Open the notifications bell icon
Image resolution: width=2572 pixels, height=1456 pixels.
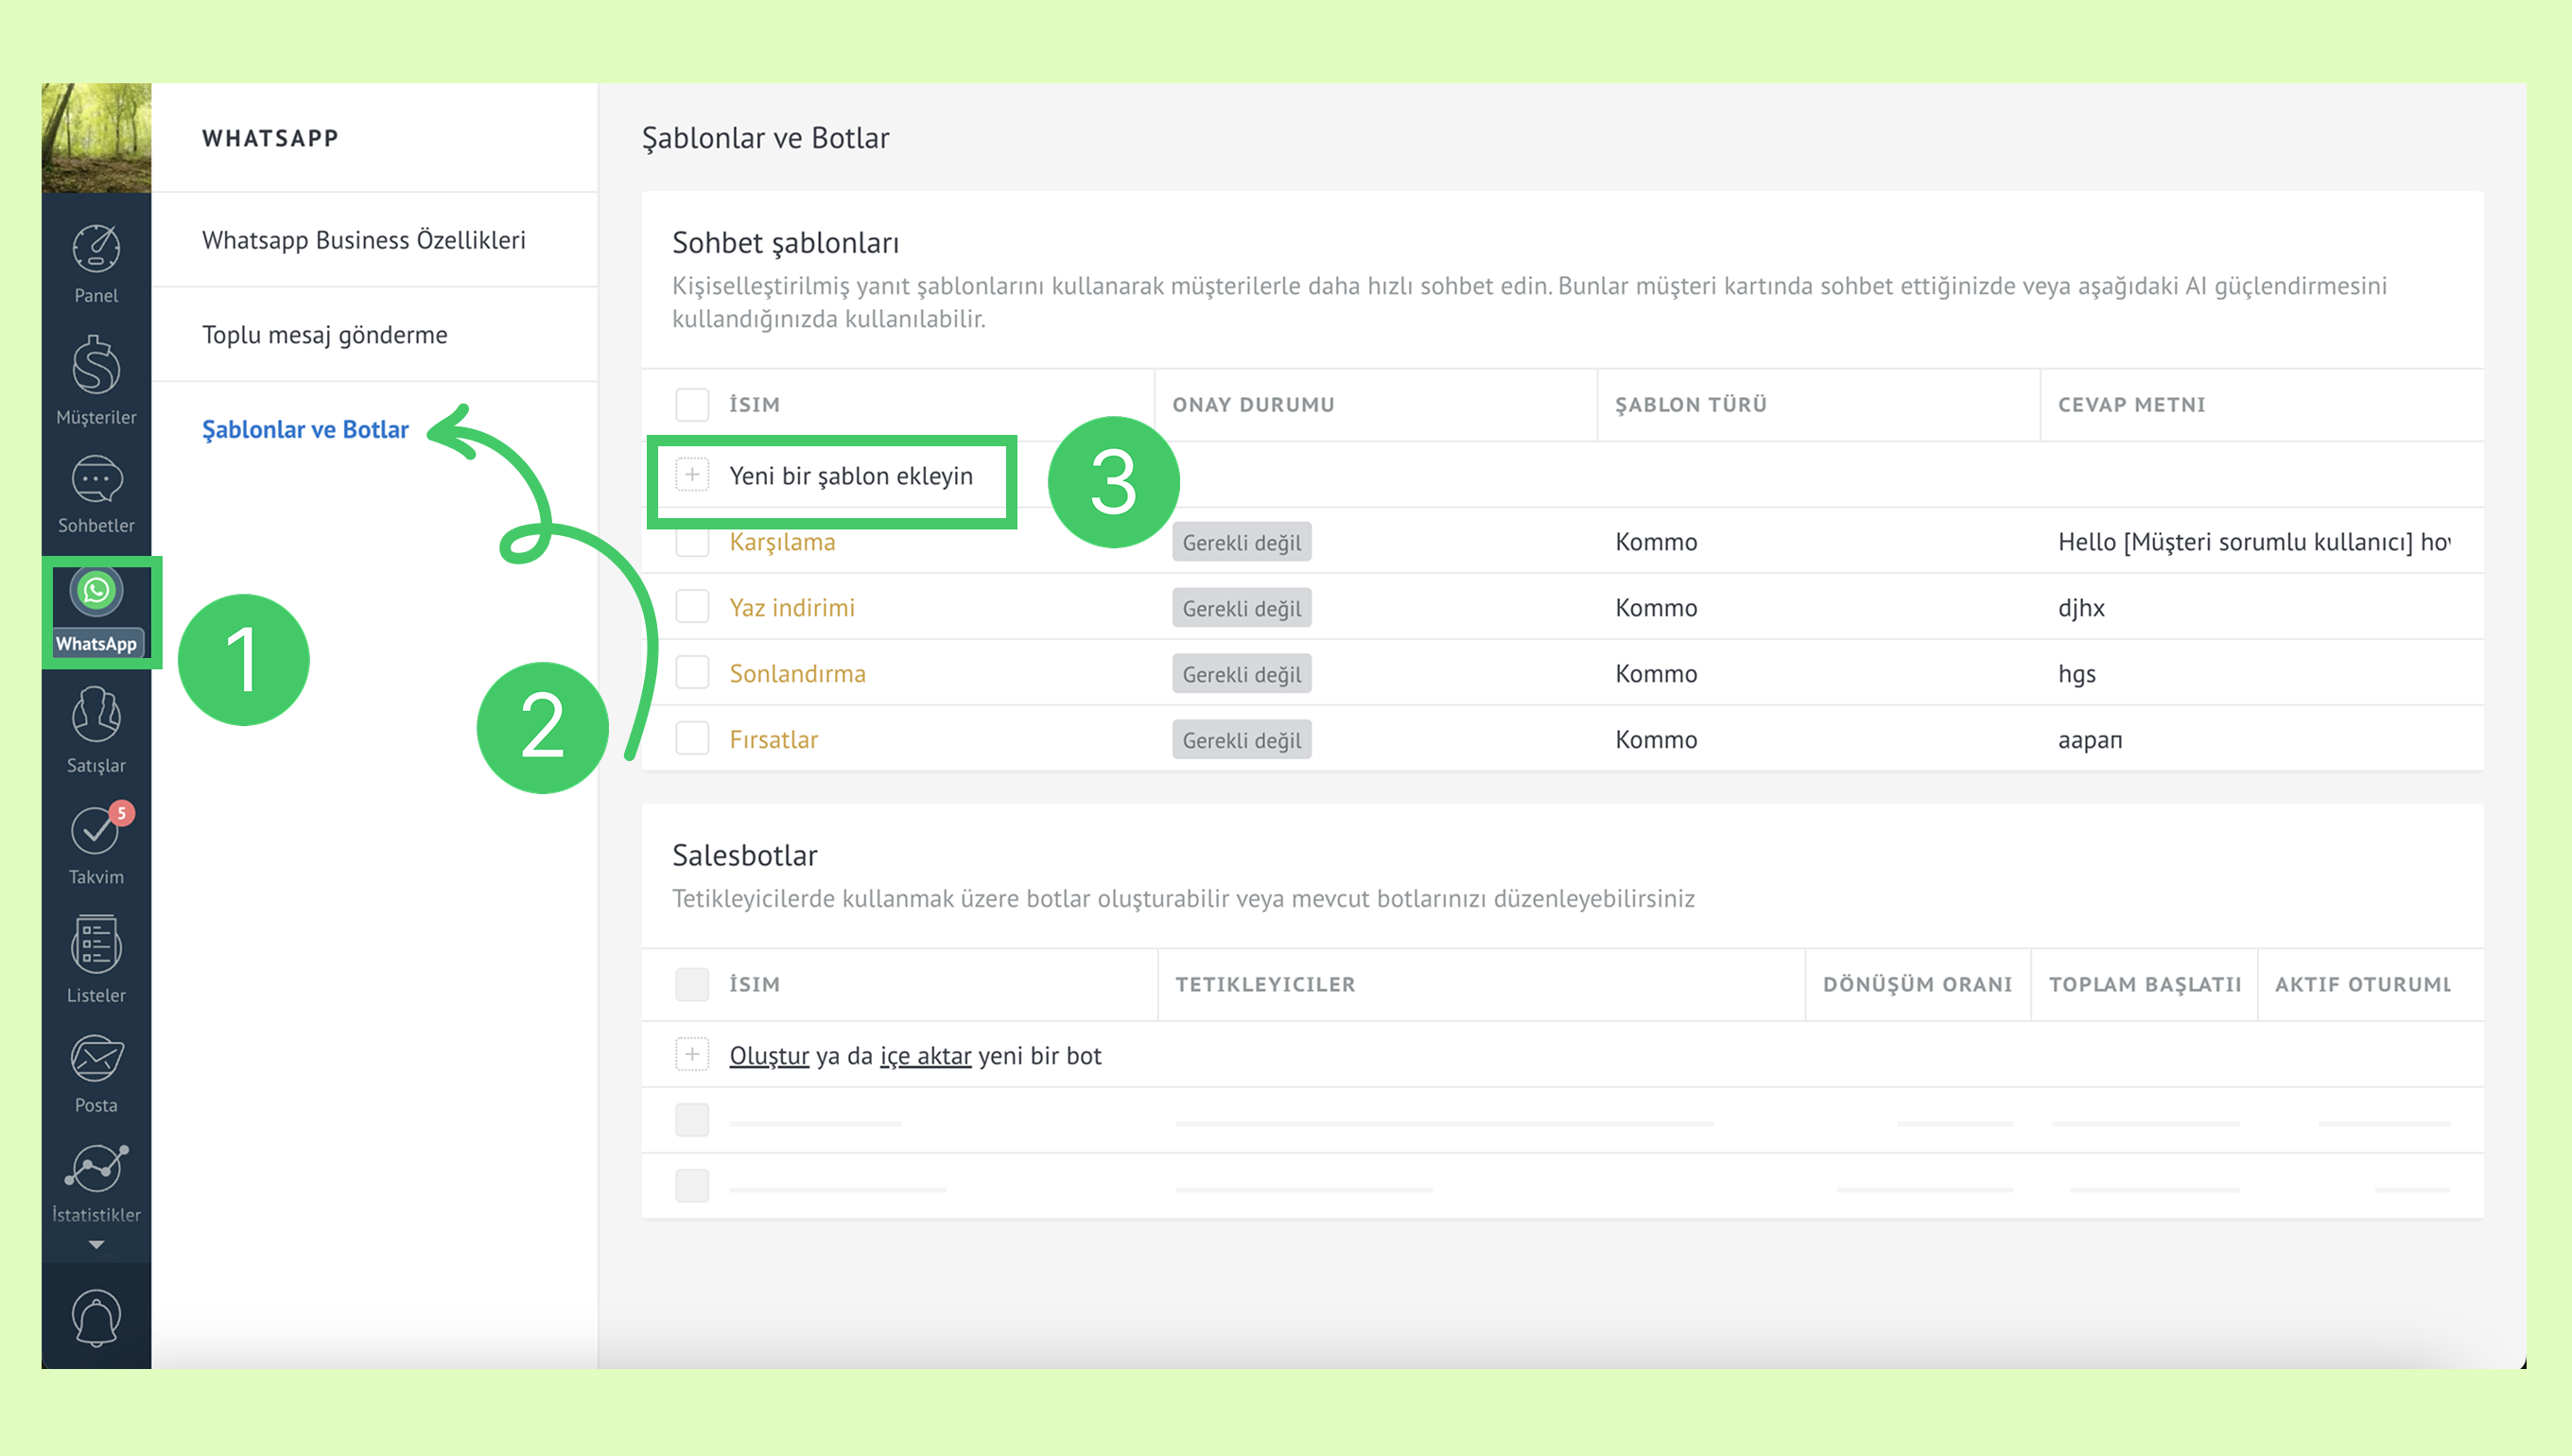tap(96, 1318)
